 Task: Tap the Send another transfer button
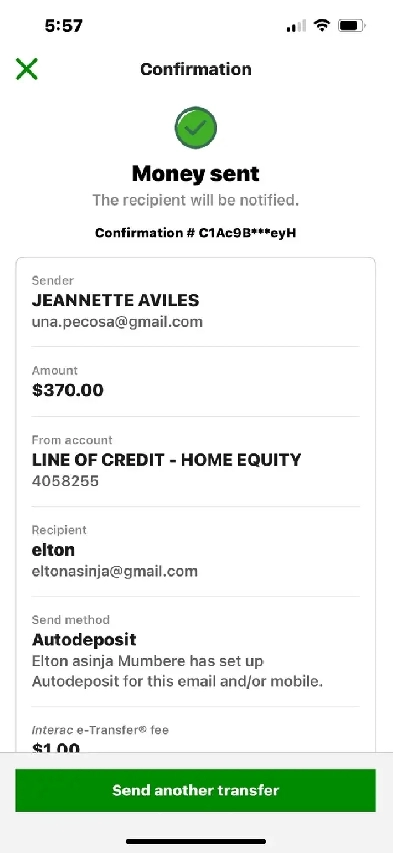click(195, 790)
